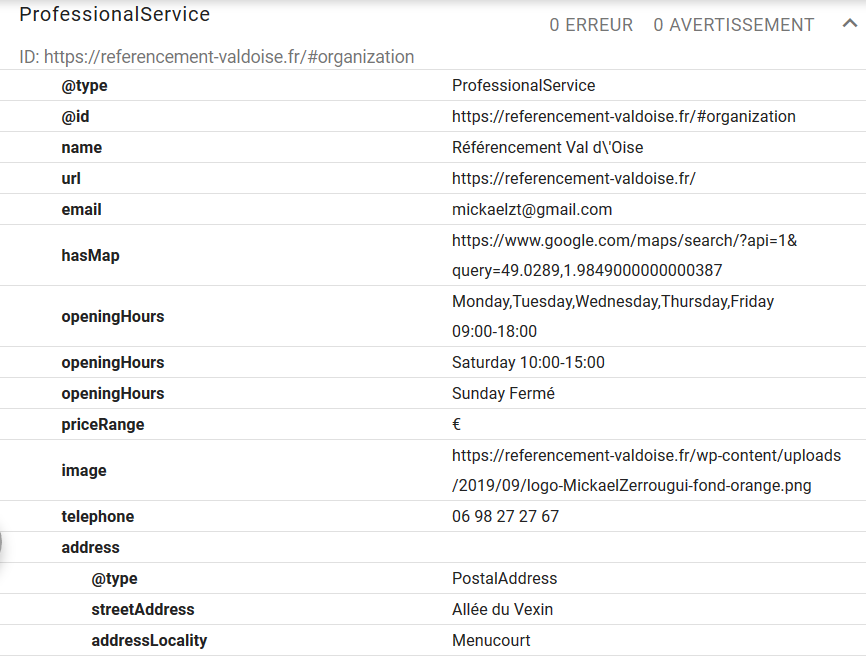Screen dimensions: 866x659
Task: Open the image logo PNG URL
Action: (646, 470)
